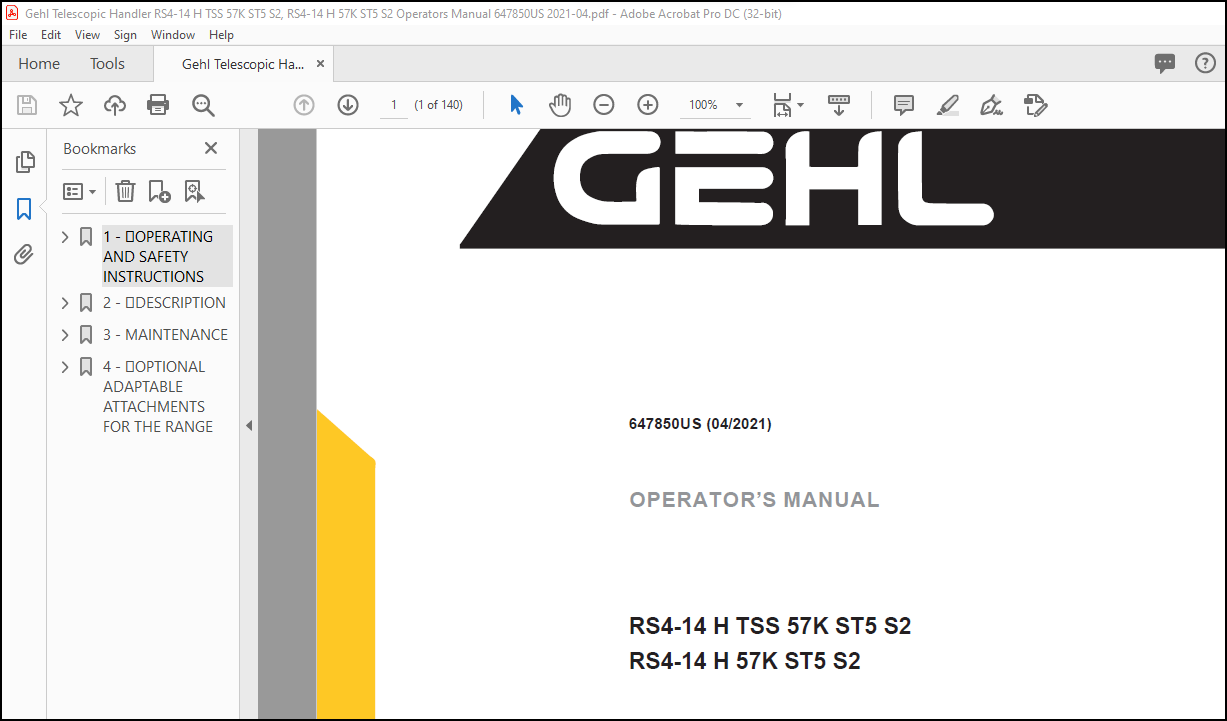Image resolution: width=1227 pixels, height=721 pixels.
Task: Click the RS4-14 H 57K ST5 S2 line
Action: 745,661
